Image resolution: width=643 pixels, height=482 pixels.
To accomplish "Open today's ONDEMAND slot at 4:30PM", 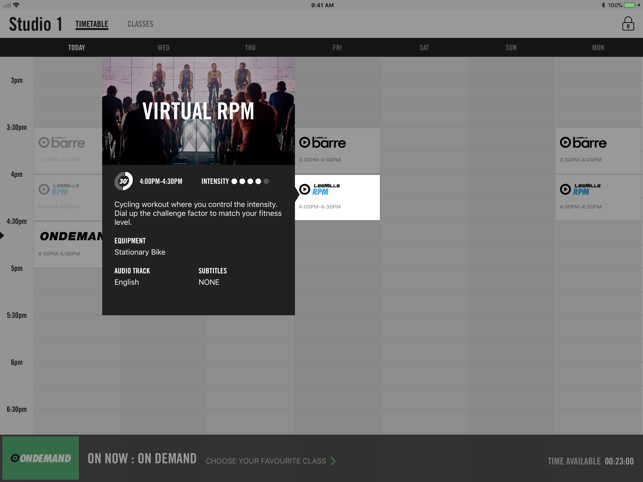I will point(68,244).
